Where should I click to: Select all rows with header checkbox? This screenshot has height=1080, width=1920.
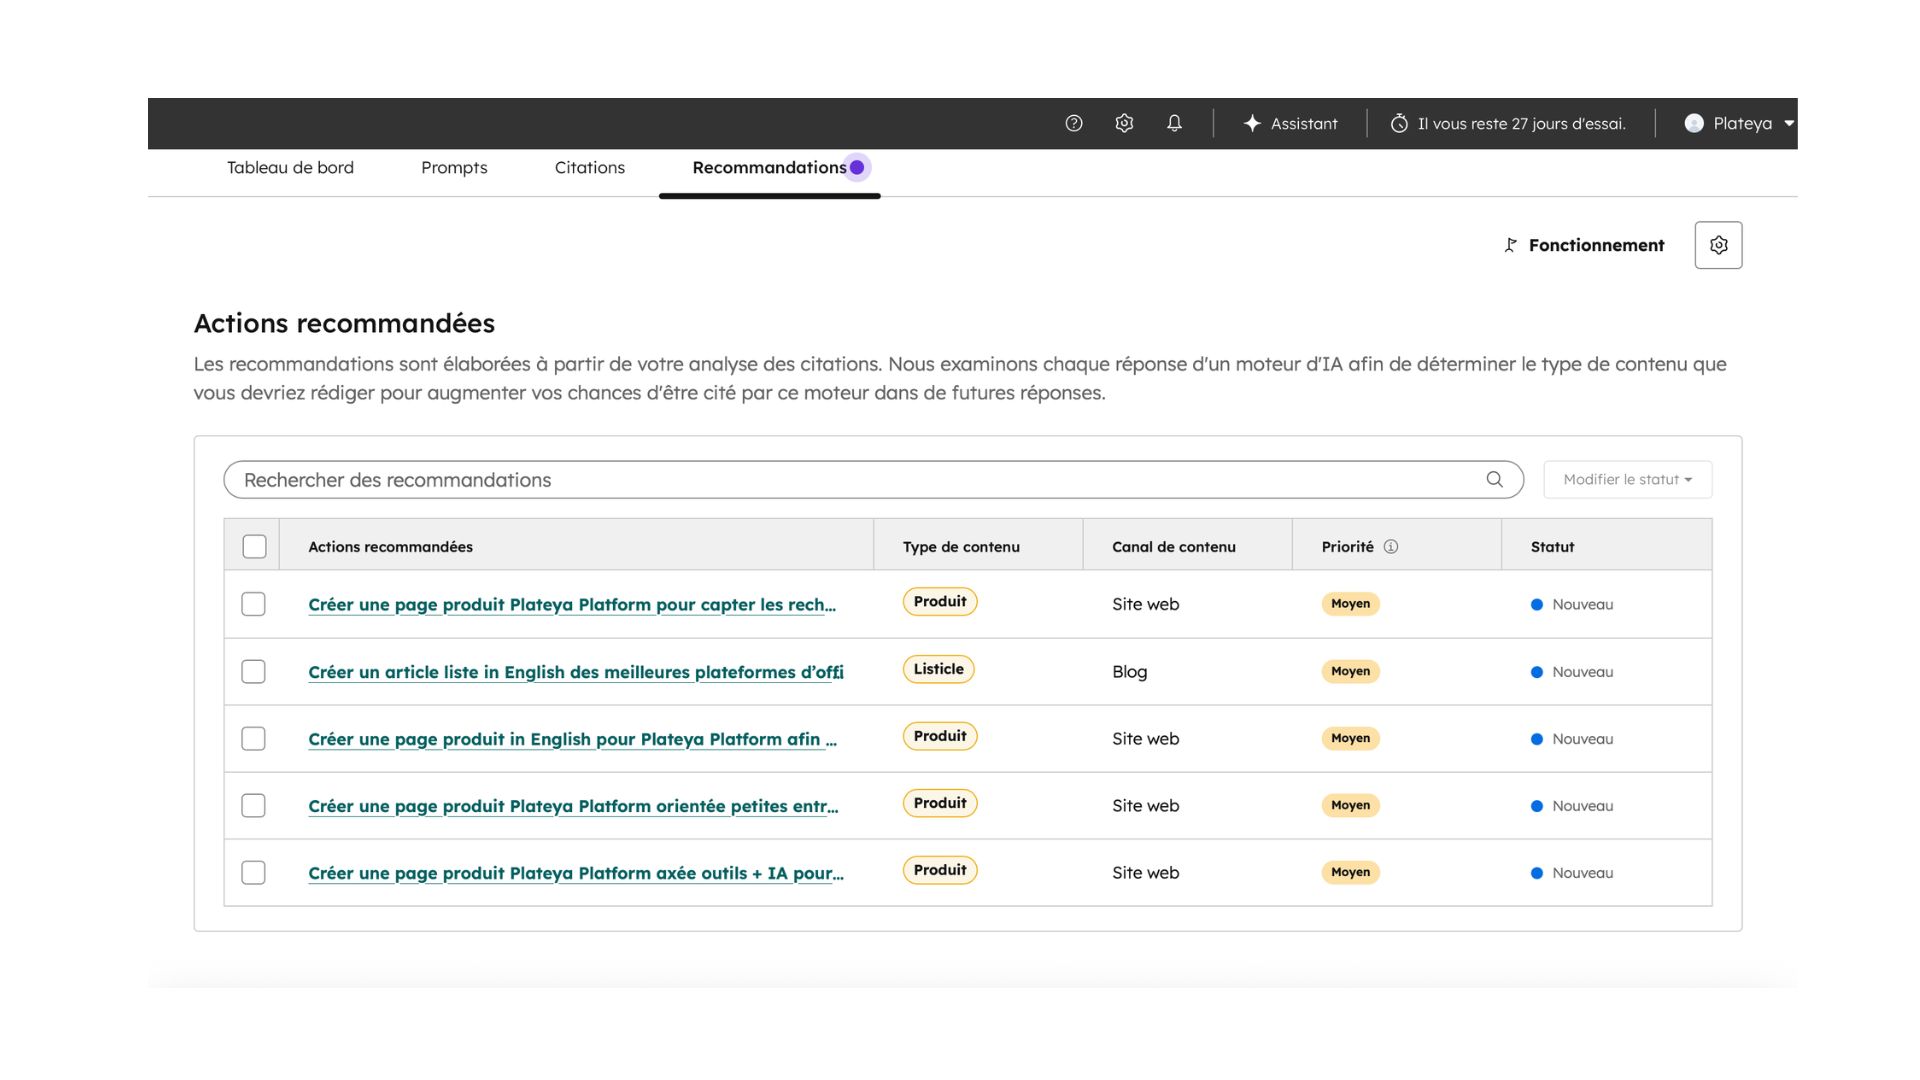click(x=254, y=547)
